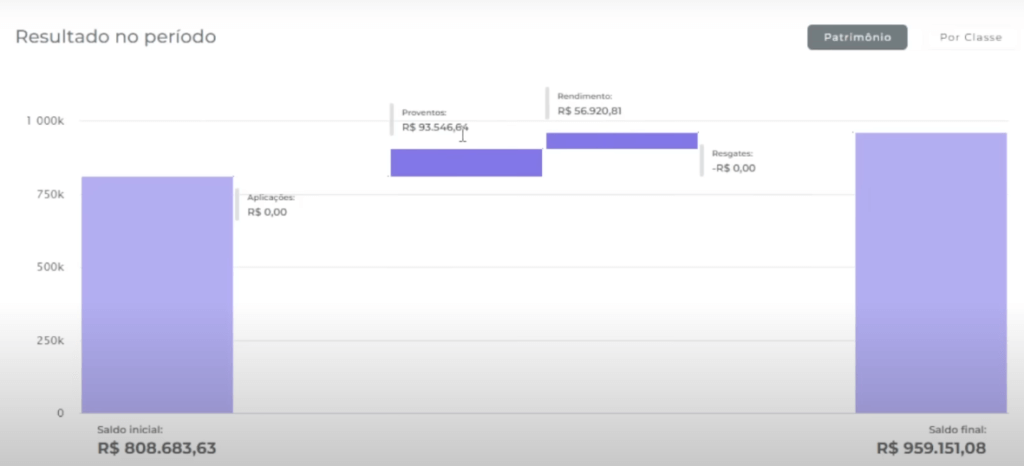Image resolution: width=1024 pixels, height=466 pixels.
Task: Click the gray marker beside Resgates
Action: [x=702, y=160]
